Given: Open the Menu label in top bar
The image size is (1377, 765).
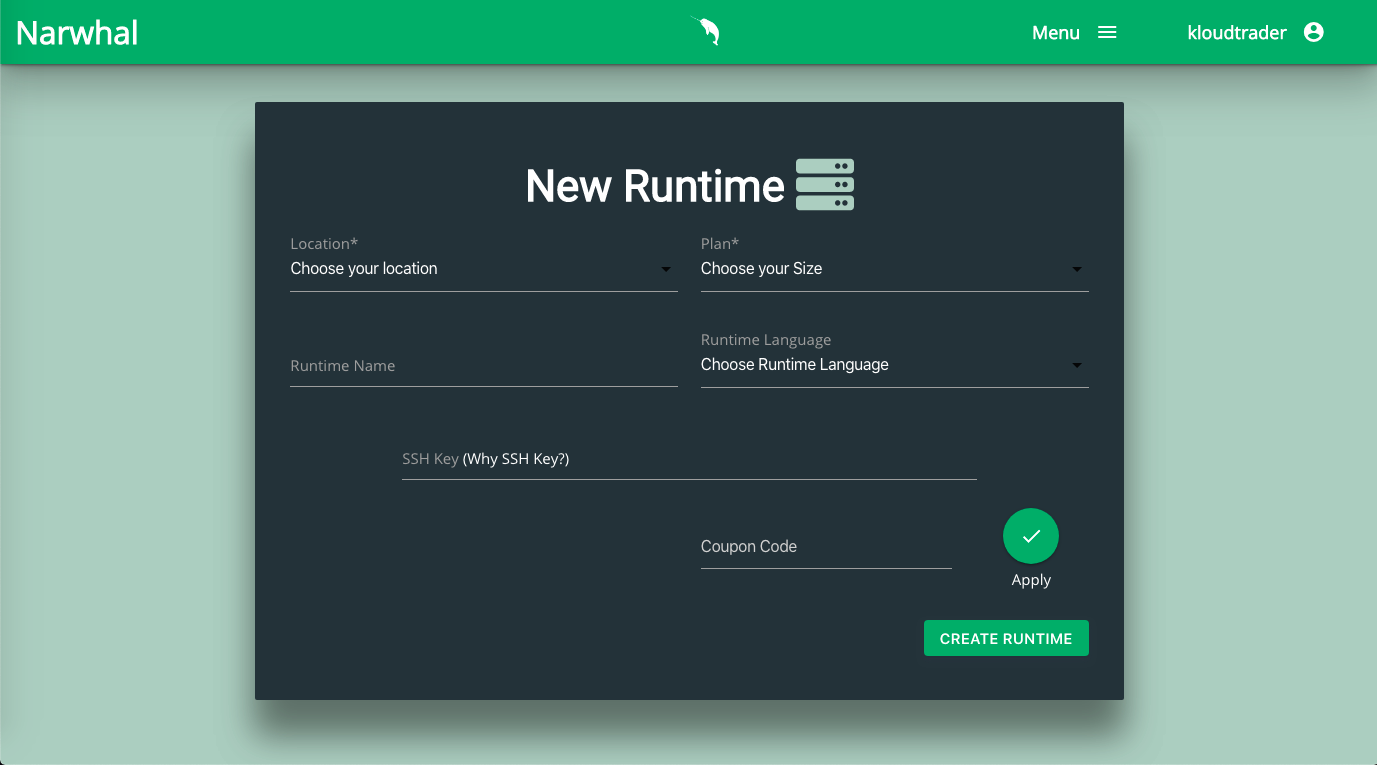Looking at the screenshot, I should pyautogui.click(x=1055, y=33).
